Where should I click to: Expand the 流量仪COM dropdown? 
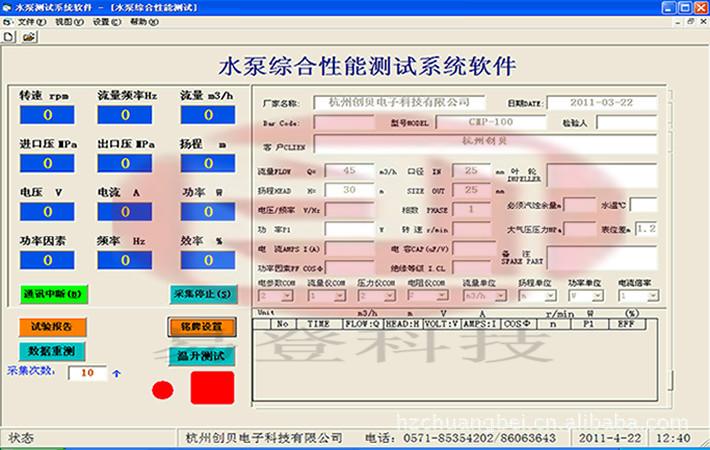point(340,296)
